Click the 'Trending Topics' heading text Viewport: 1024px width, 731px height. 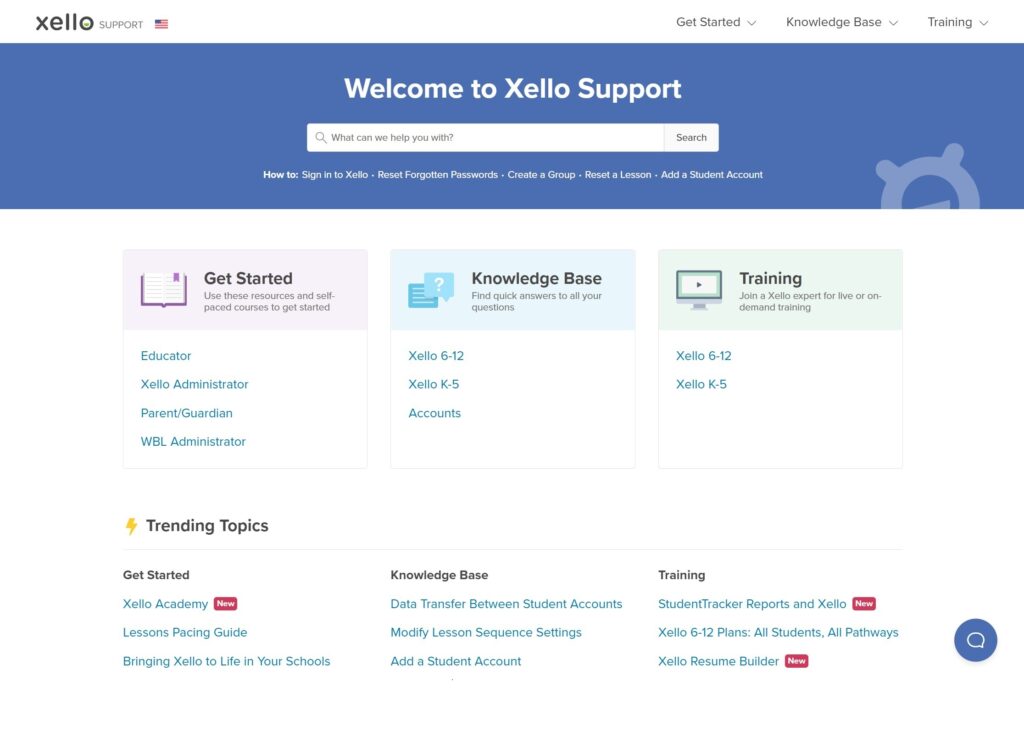[x=207, y=526]
